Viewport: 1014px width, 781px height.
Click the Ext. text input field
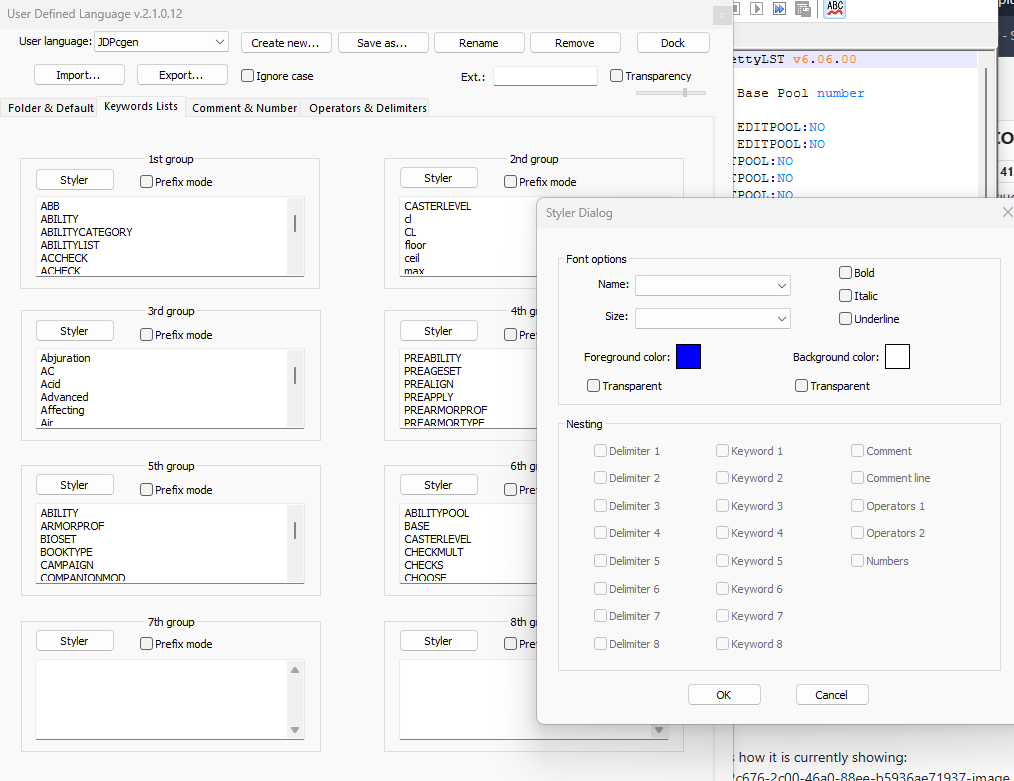[x=544, y=76]
